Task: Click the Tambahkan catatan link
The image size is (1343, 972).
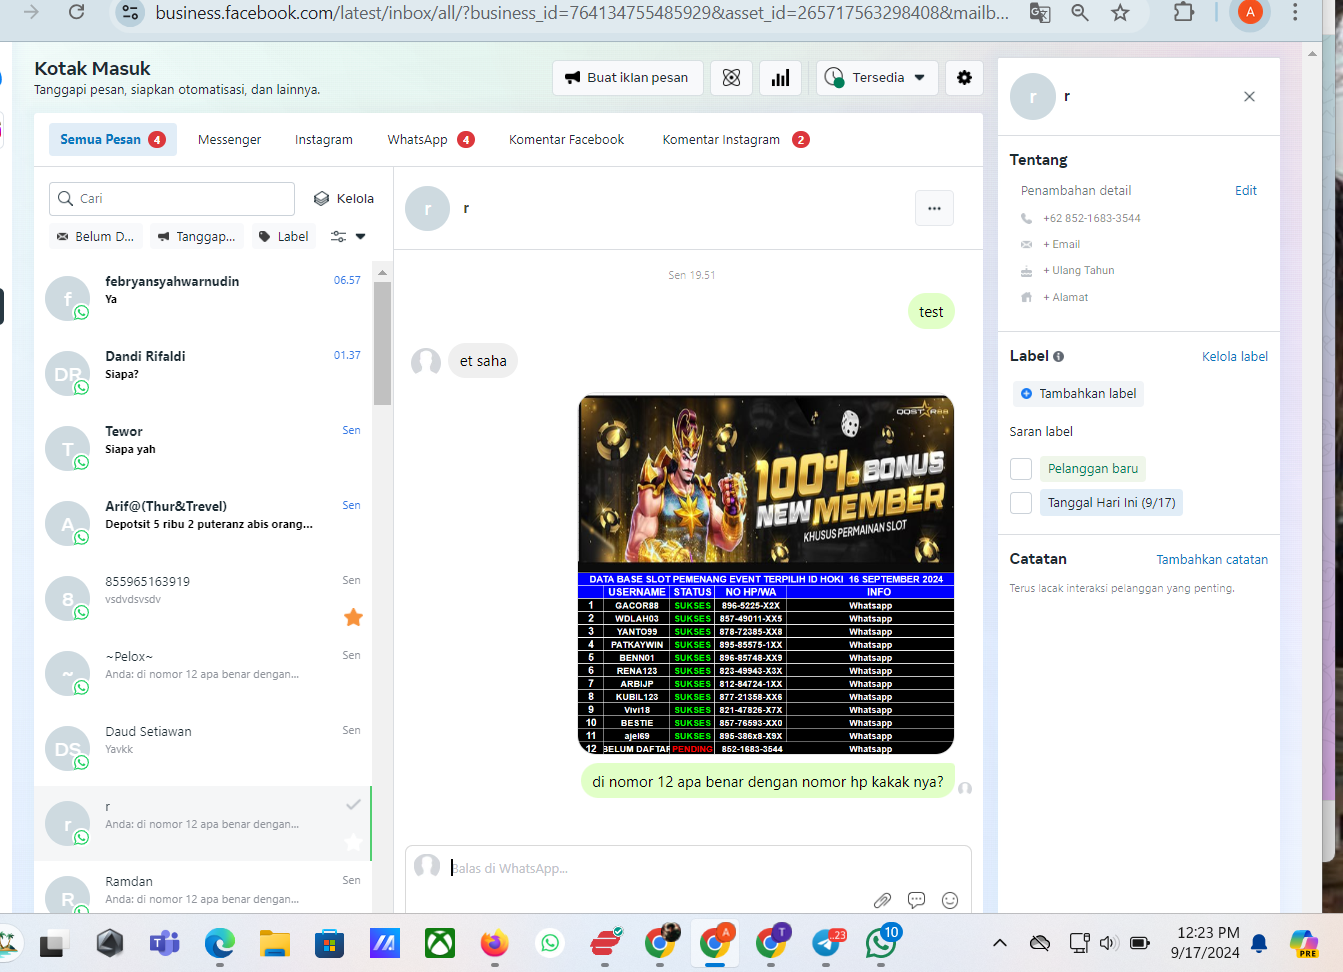Action: click(x=1212, y=560)
